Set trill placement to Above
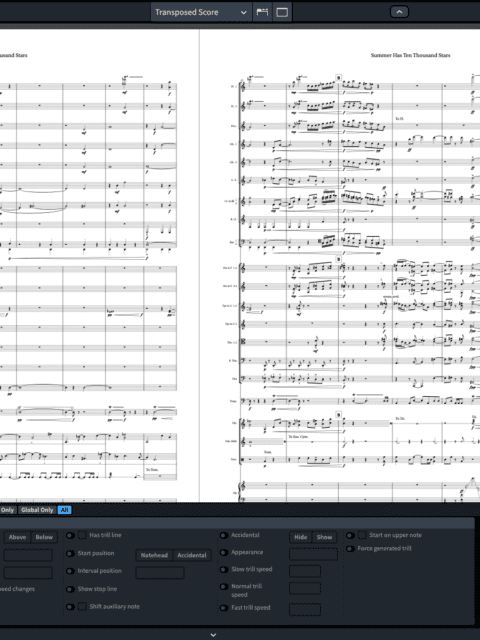The image size is (480, 640). 17,537
